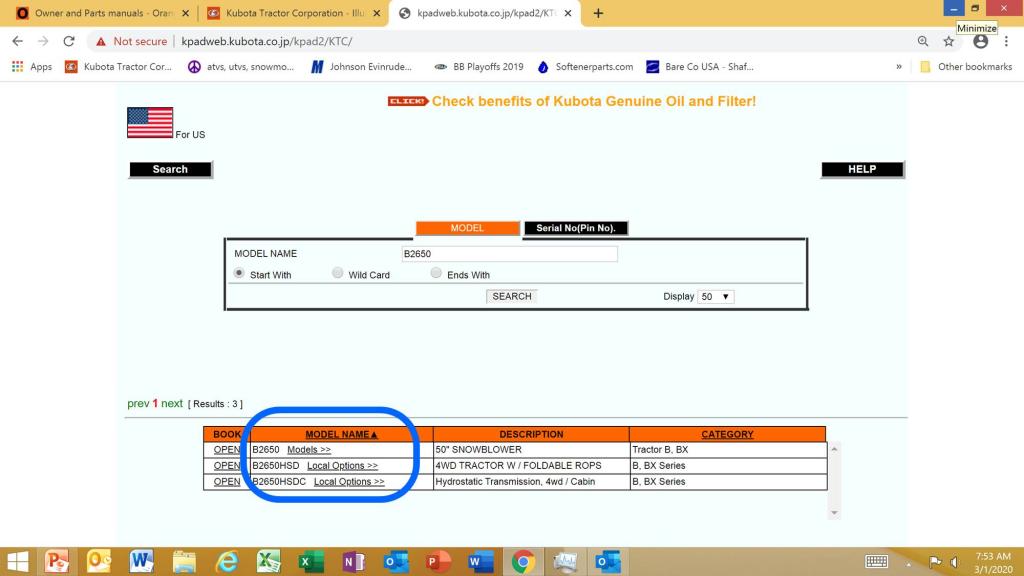Click Models >> link for B2650
This screenshot has height=576, width=1024.
point(309,450)
